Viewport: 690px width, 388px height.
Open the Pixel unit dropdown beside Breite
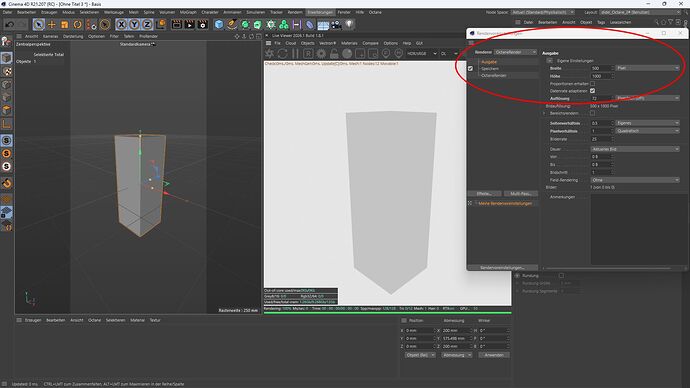click(647, 68)
